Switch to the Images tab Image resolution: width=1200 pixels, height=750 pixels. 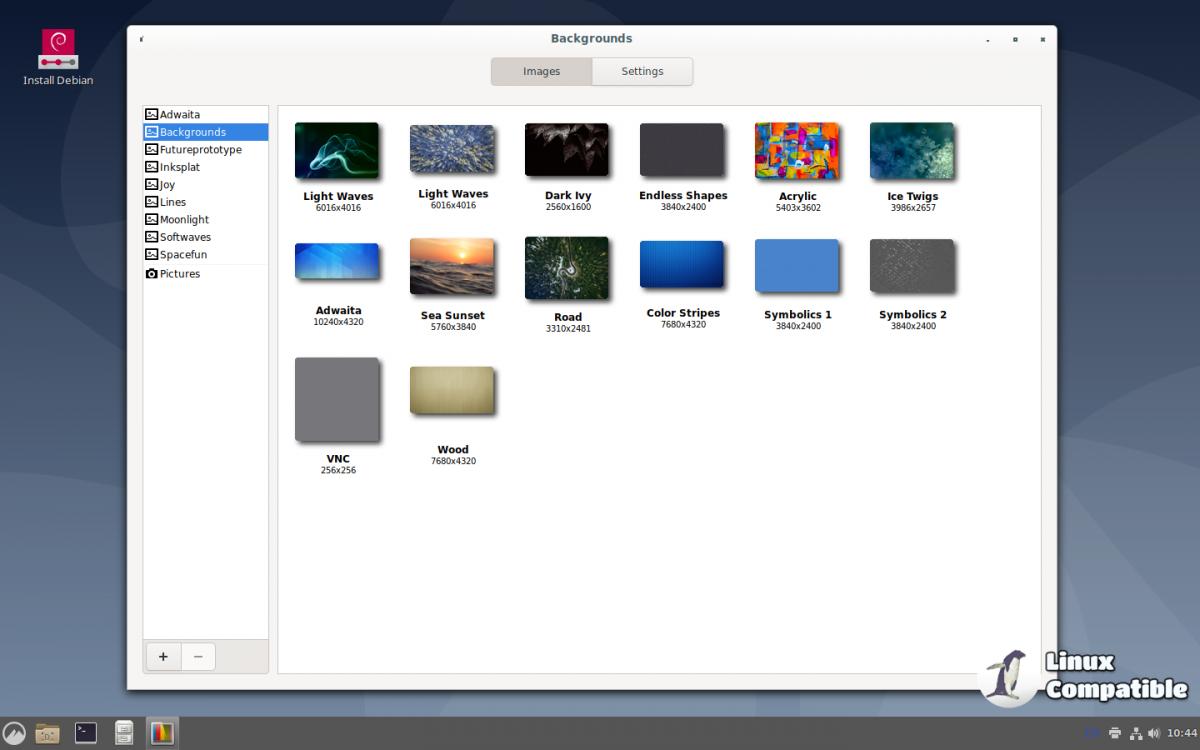point(541,72)
